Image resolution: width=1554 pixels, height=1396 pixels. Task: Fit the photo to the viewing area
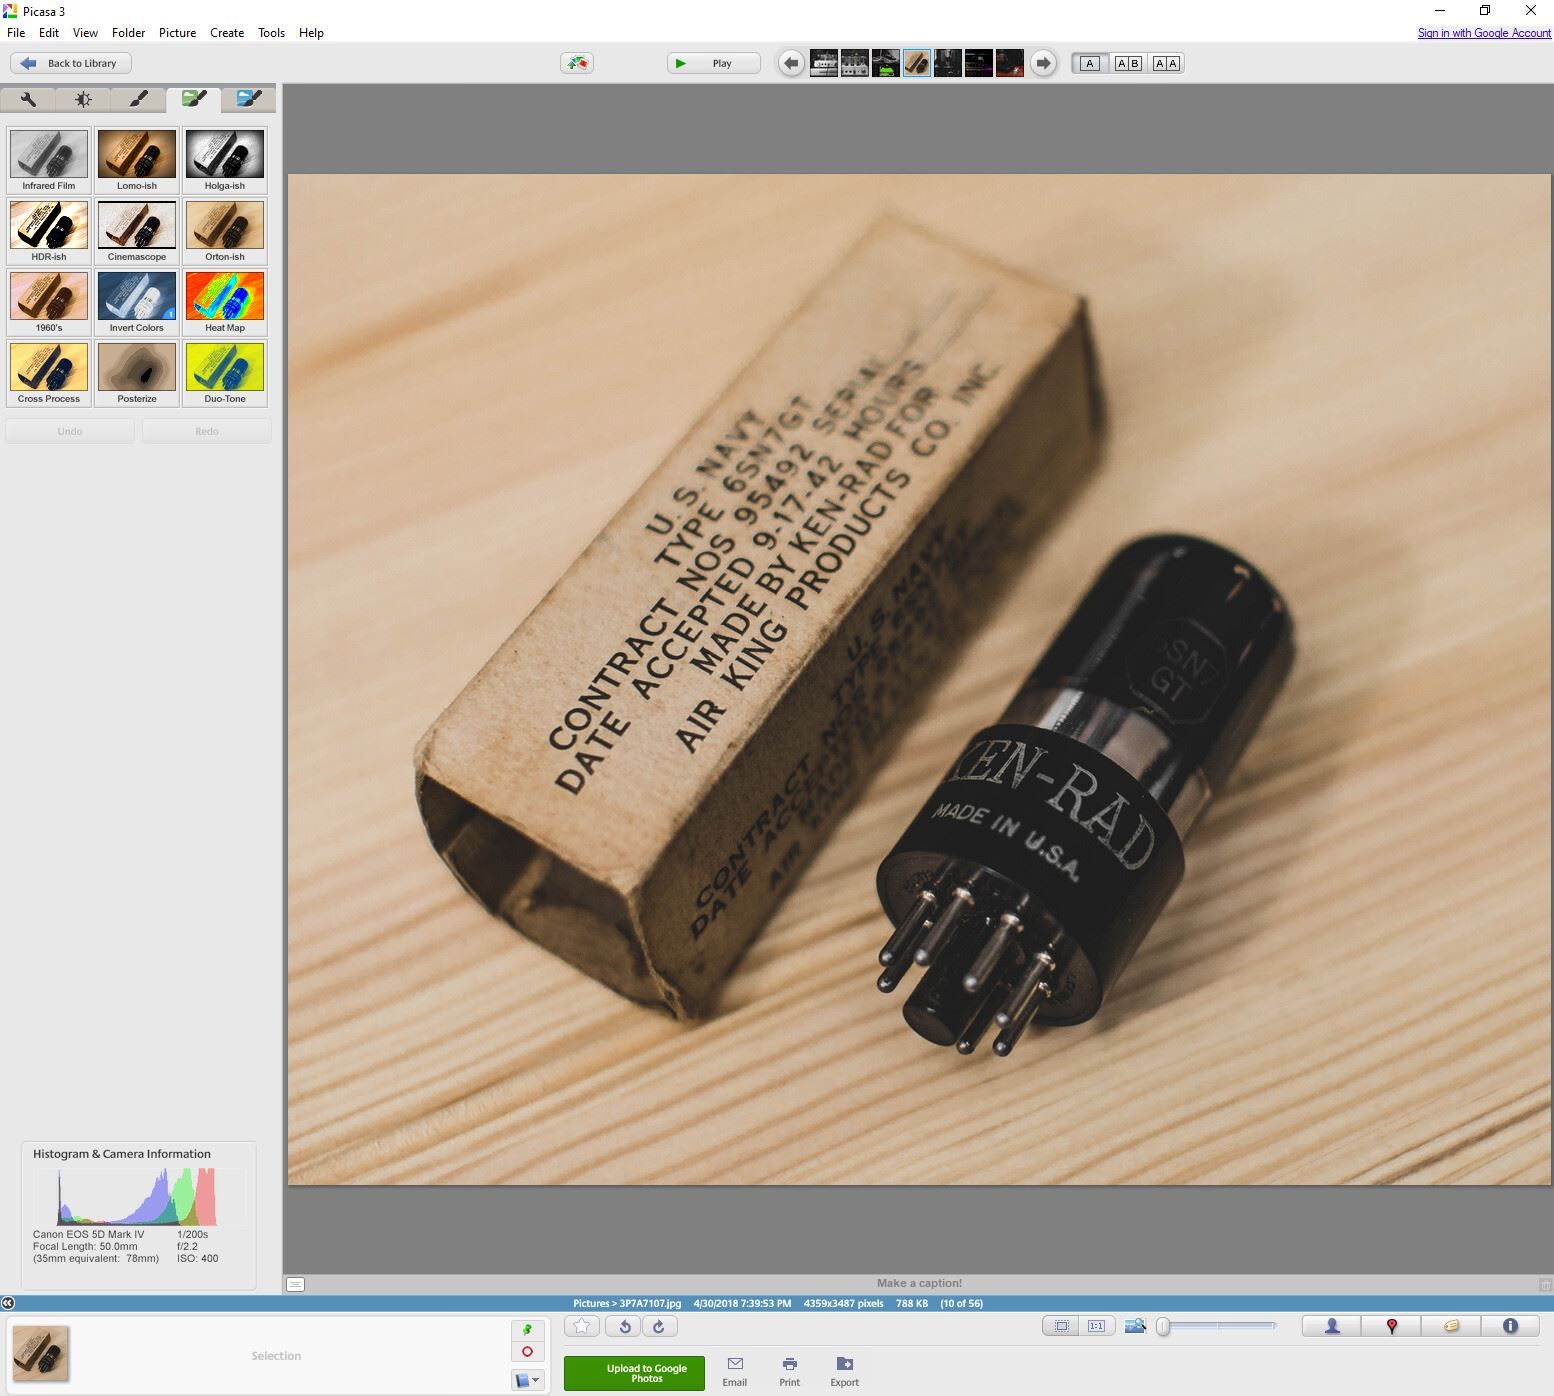click(x=1061, y=1326)
